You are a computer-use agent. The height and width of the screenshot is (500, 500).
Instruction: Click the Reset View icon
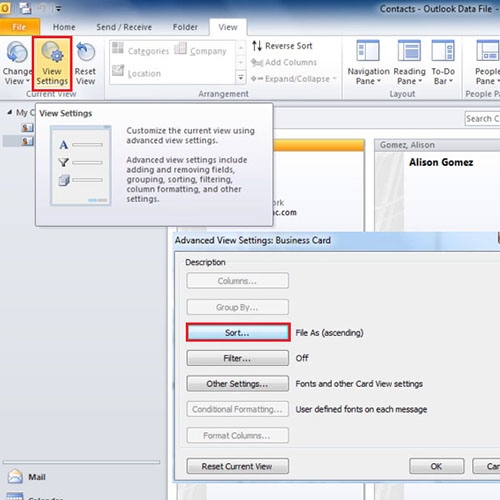pyautogui.click(x=85, y=63)
